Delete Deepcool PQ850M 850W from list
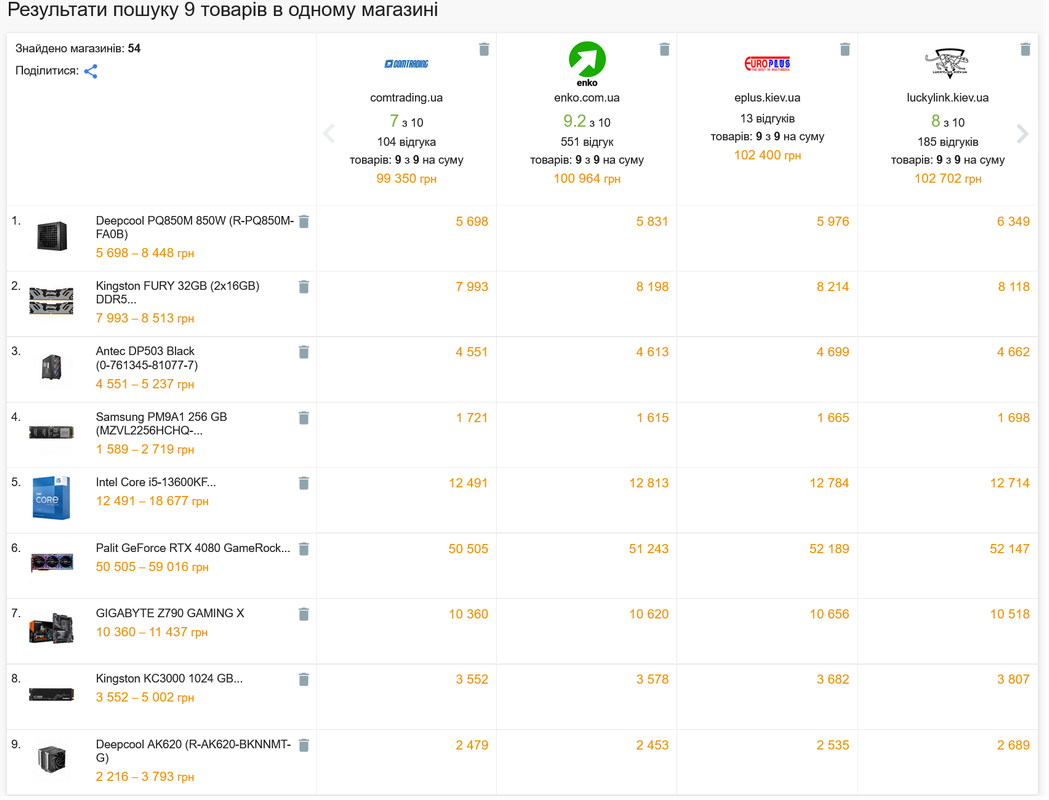 click(304, 223)
